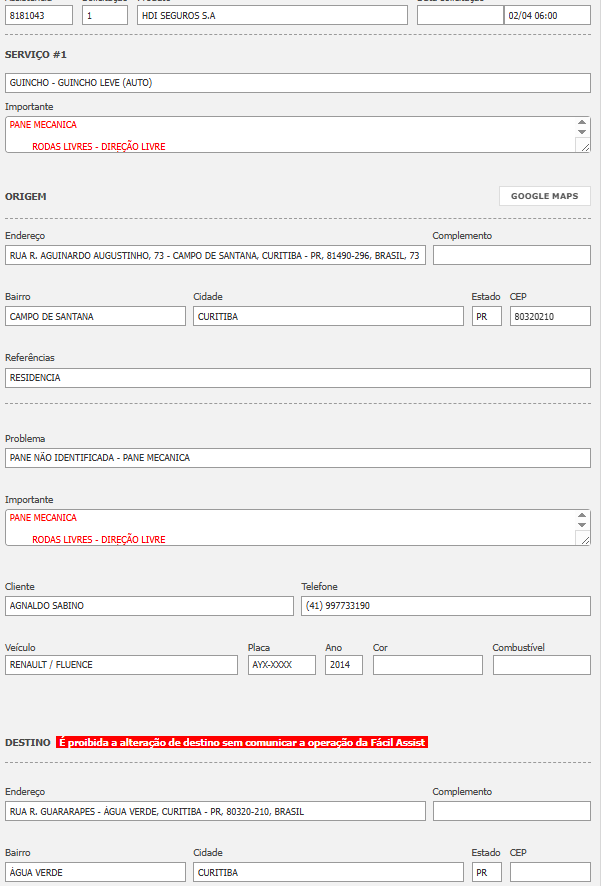Focus the Problema field
The height and width of the screenshot is (886, 604).
[297, 457]
